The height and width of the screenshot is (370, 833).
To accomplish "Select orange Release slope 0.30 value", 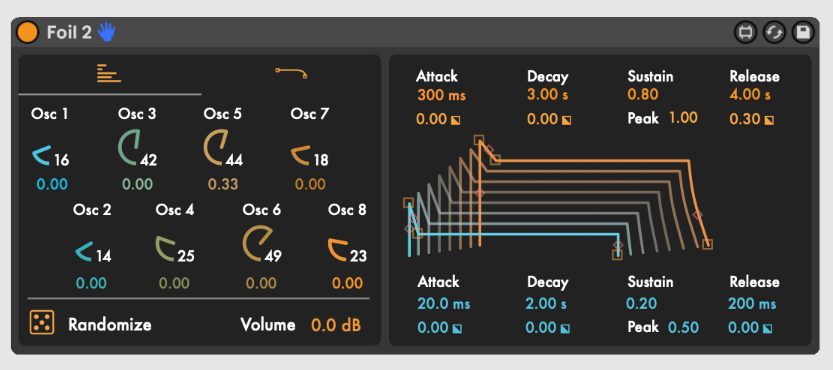I will click(745, 119).
